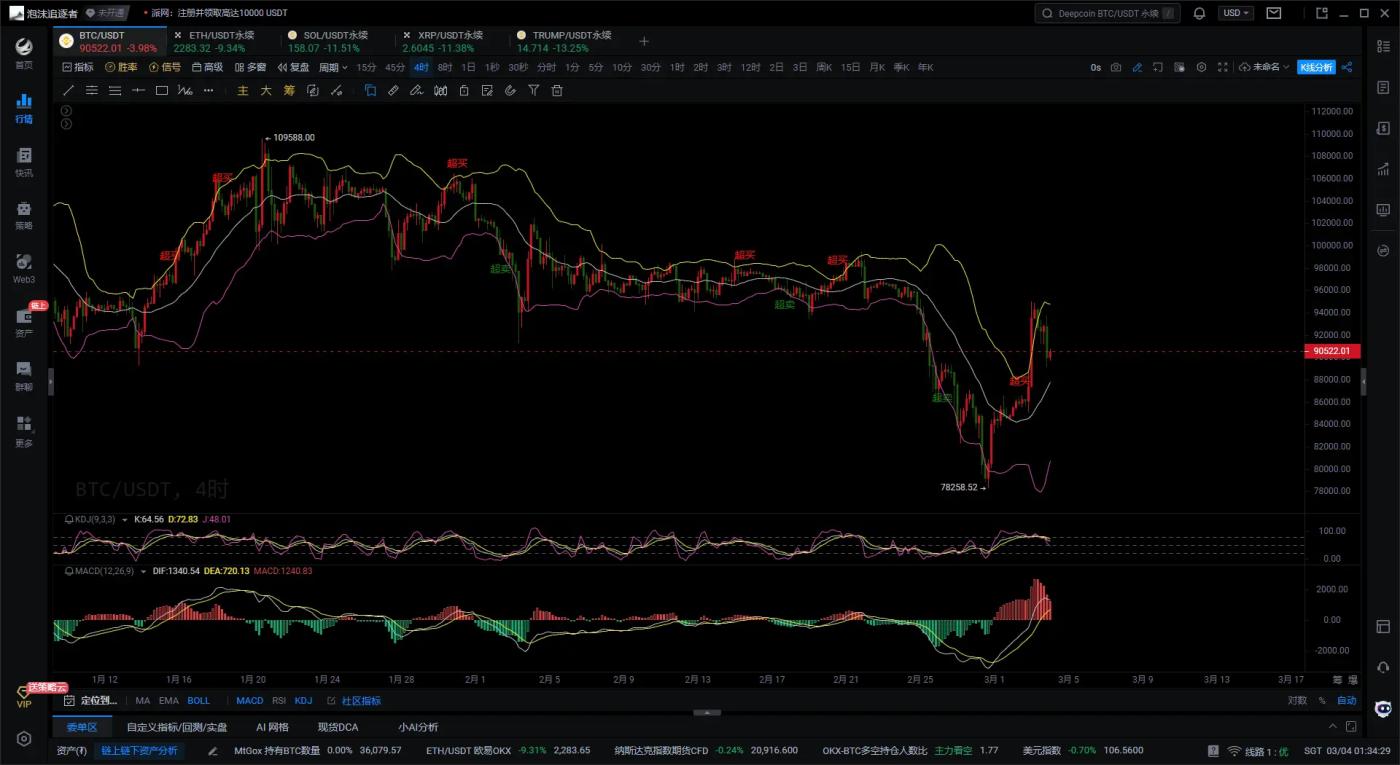Expand the 未命名 layout dropdown
This screenshot has width=1400, height=765.
1264,67
